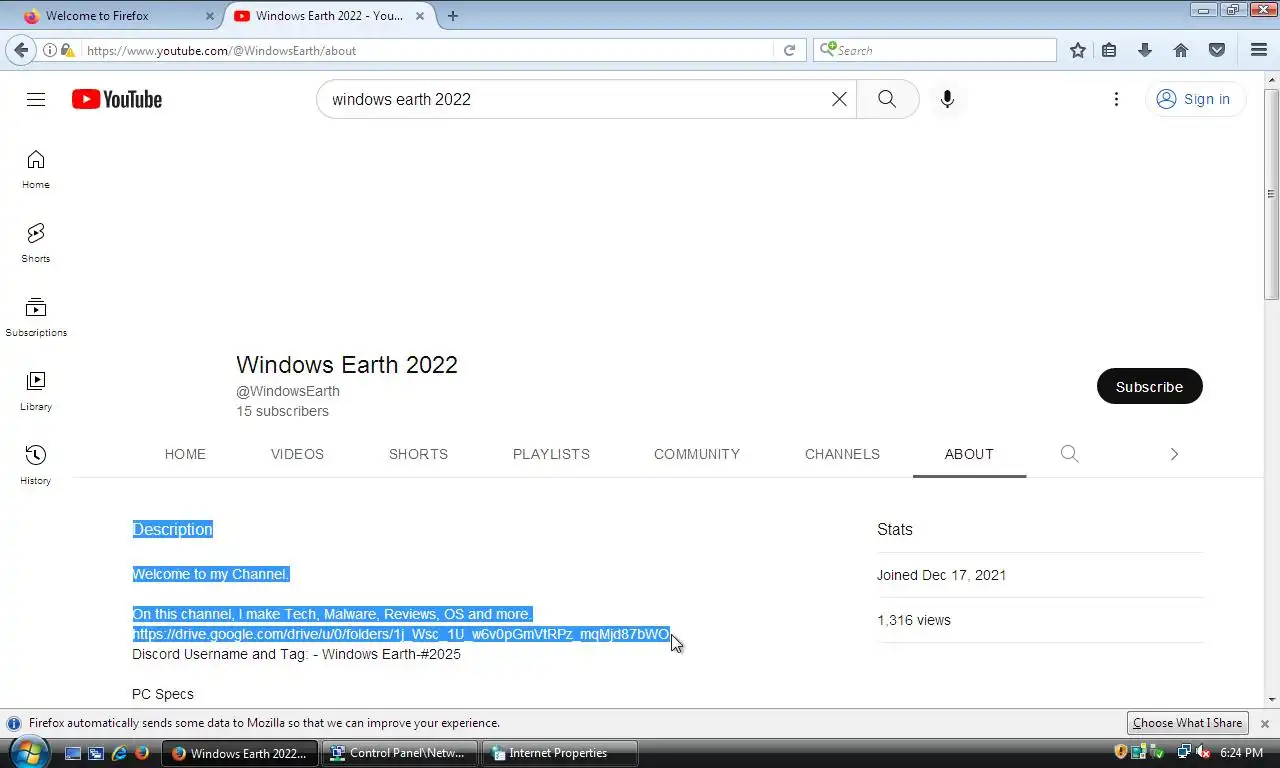This screenshot has height=768, width=1280.
Task: Dismiss the Firefox data notification bar
Action: pyautogui.click(x=1265, y=723)
